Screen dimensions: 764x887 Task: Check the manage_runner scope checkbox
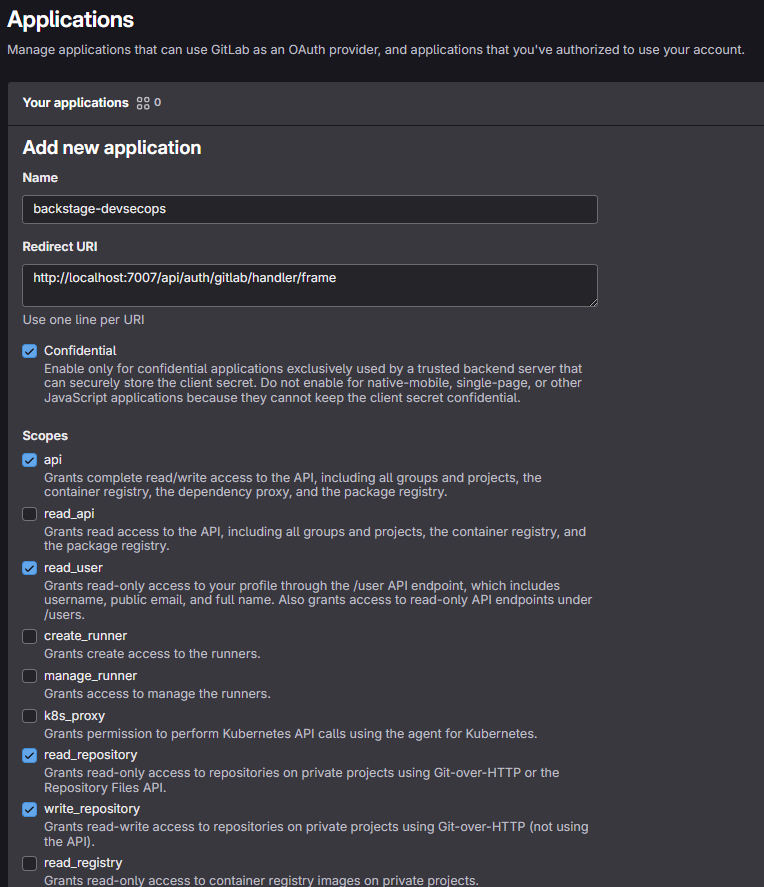pos(30,676)
